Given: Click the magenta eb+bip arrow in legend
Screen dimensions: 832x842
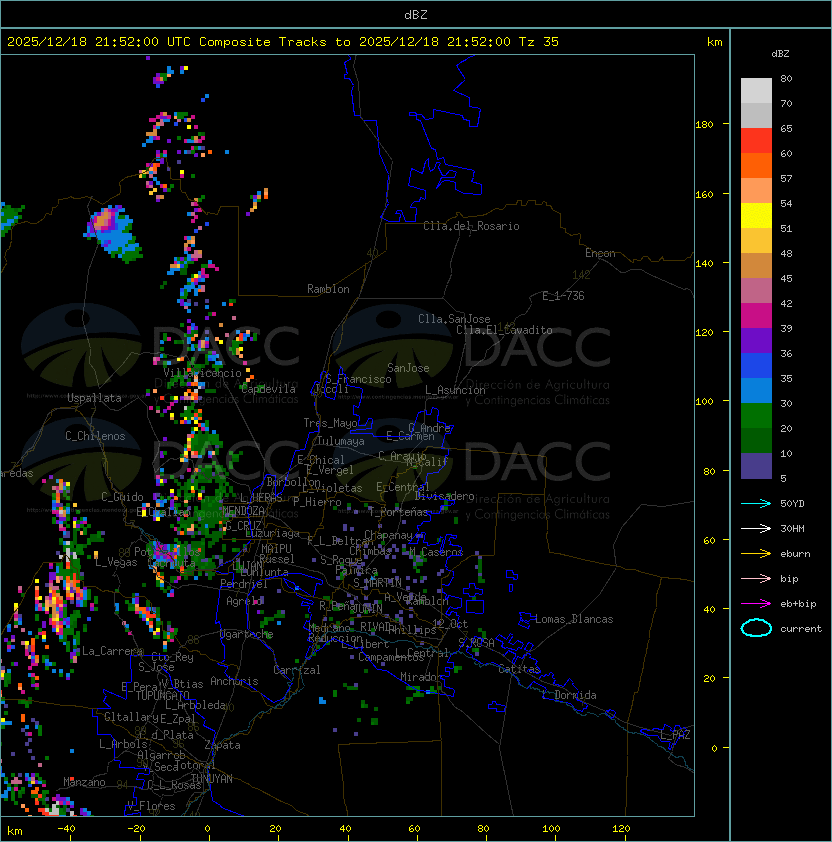Looking at the screenshot, I should (x=756, y=604).
